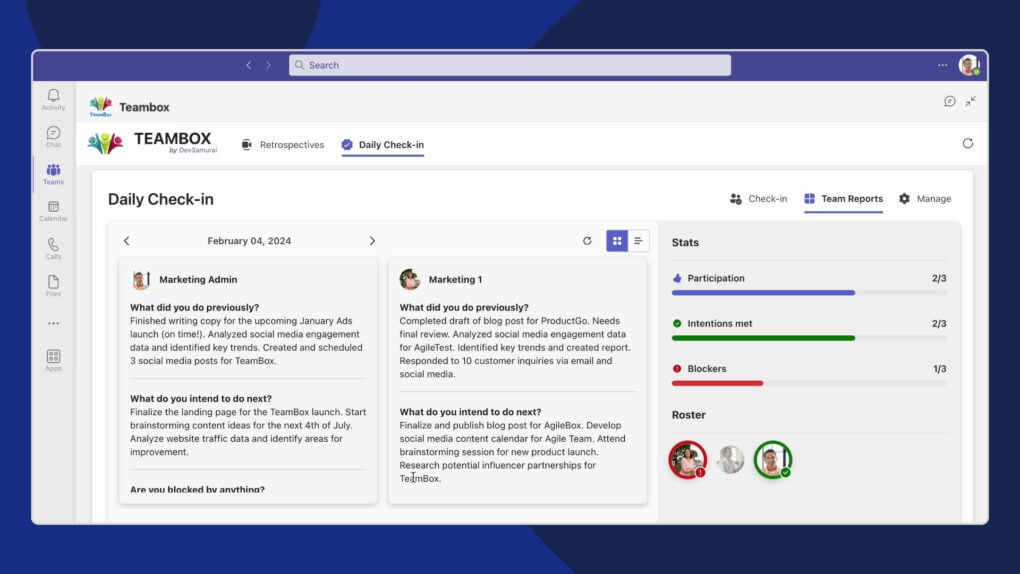Open the Team Reports view
Screen dimensions: 1020x574
coord(843,199)
